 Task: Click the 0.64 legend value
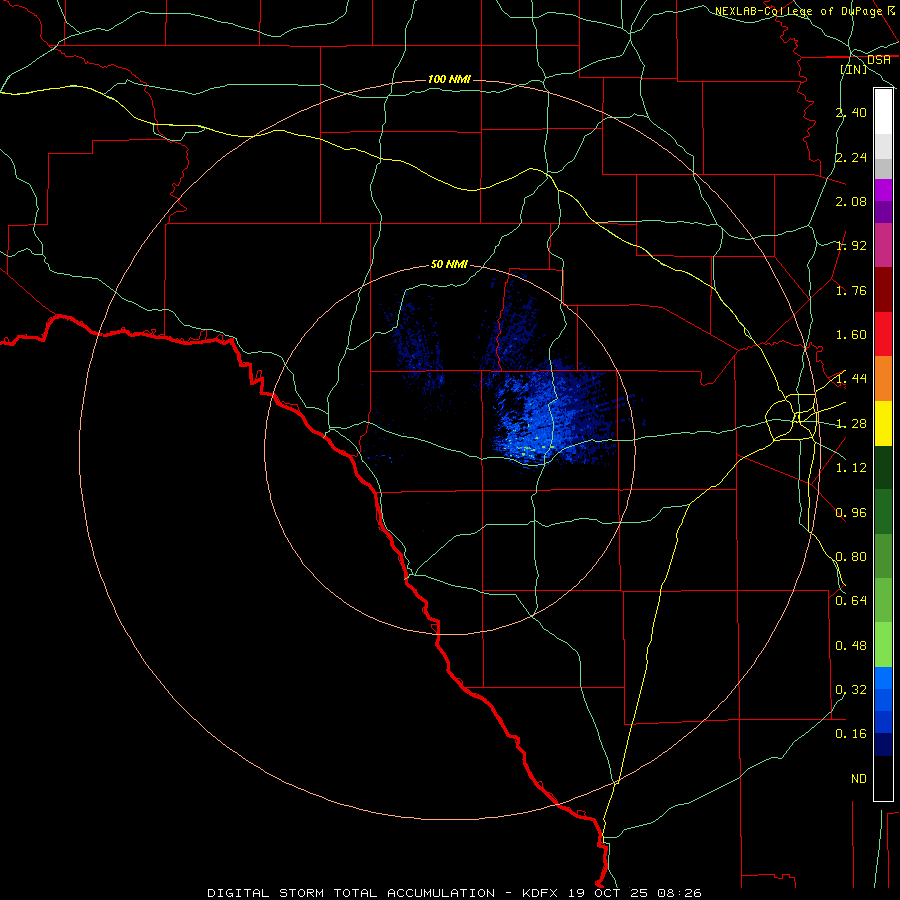[x=851, y=601]
